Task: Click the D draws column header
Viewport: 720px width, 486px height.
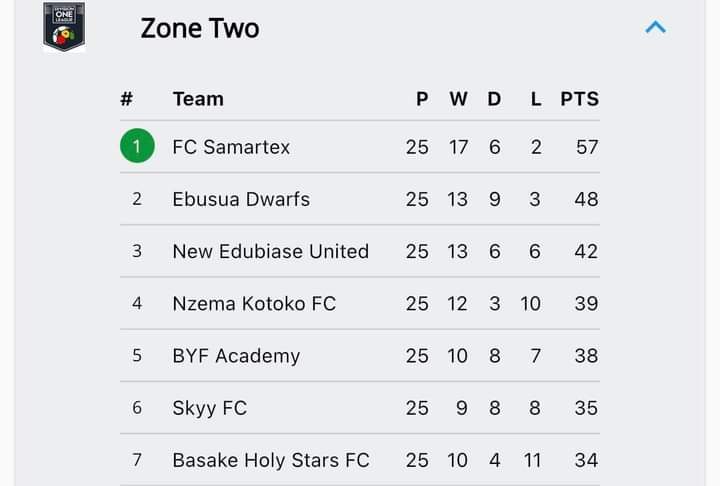Action: pyautogui.click(x=494, y=99)
